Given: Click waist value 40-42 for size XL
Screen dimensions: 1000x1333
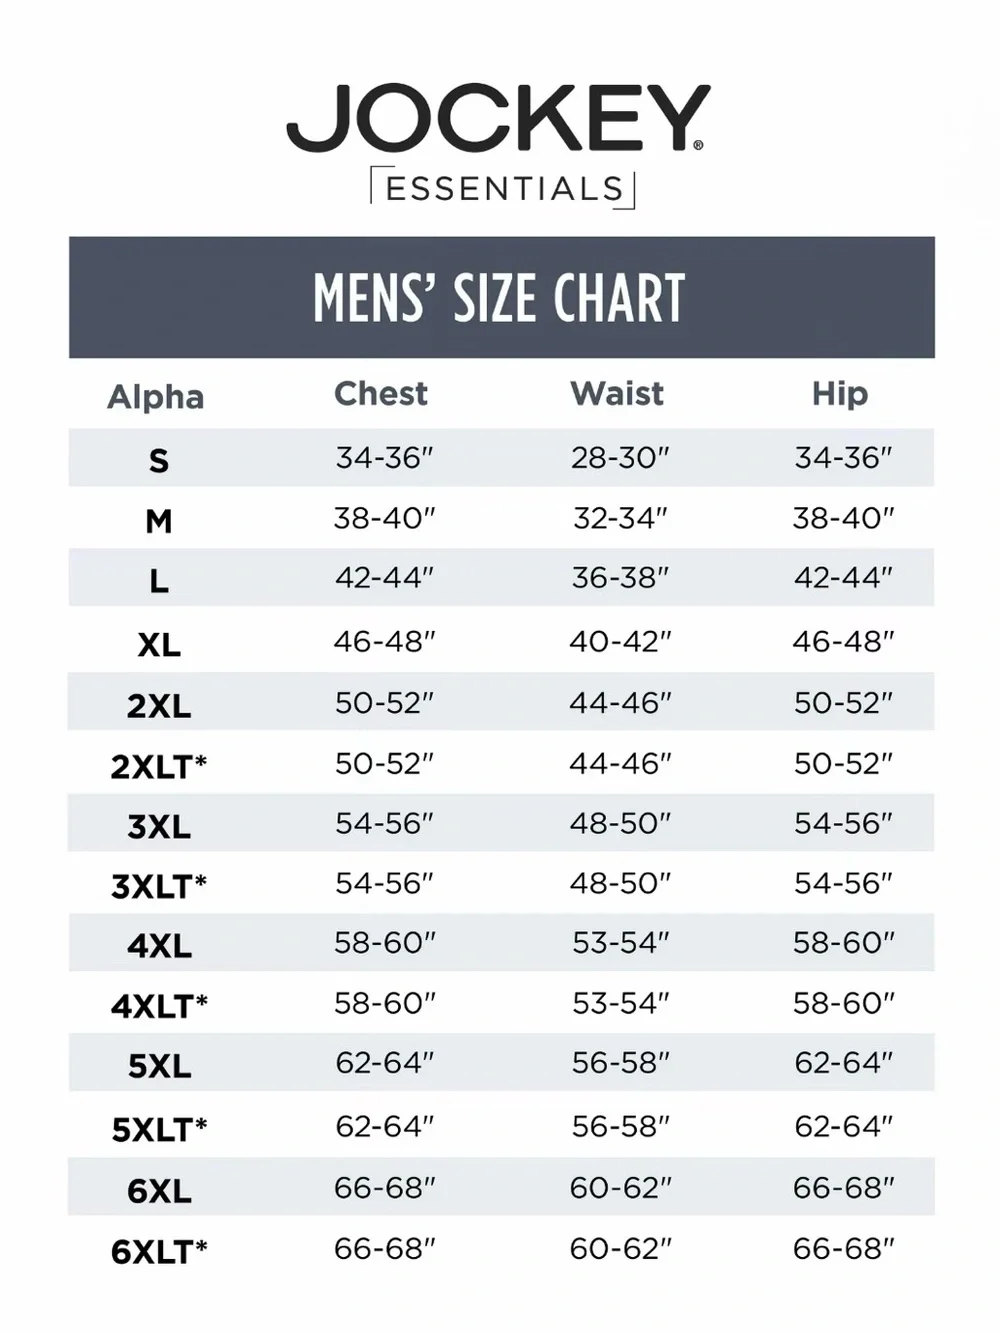Looking at the screenshot, I should (x=620, y=641).
